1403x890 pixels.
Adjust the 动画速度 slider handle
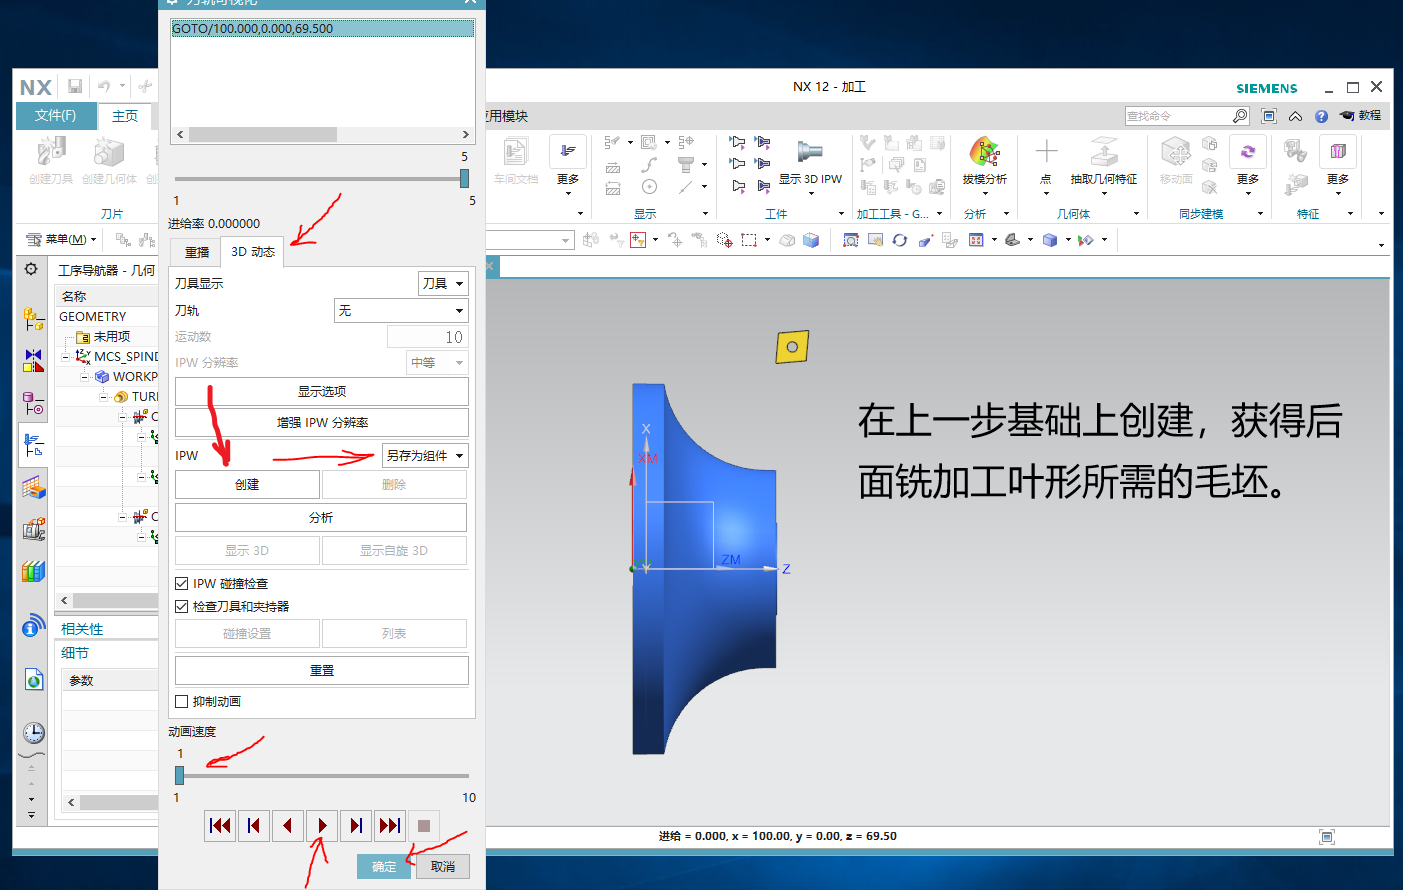coord(180,775)
